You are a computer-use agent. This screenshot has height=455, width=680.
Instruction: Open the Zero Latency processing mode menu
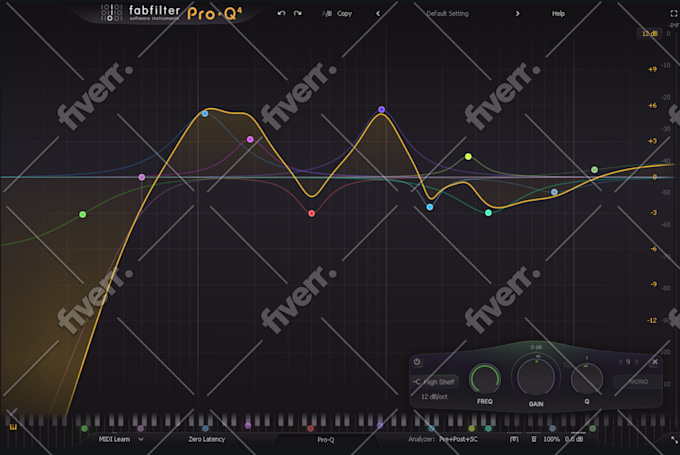[206, 439]
